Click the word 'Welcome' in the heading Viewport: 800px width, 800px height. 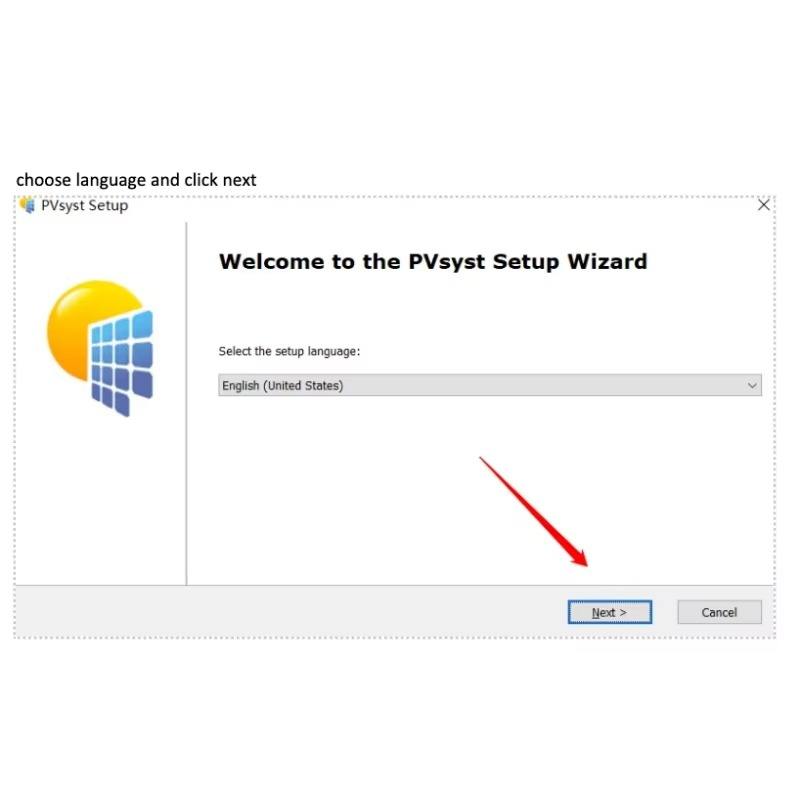click(x=271, y=262)
